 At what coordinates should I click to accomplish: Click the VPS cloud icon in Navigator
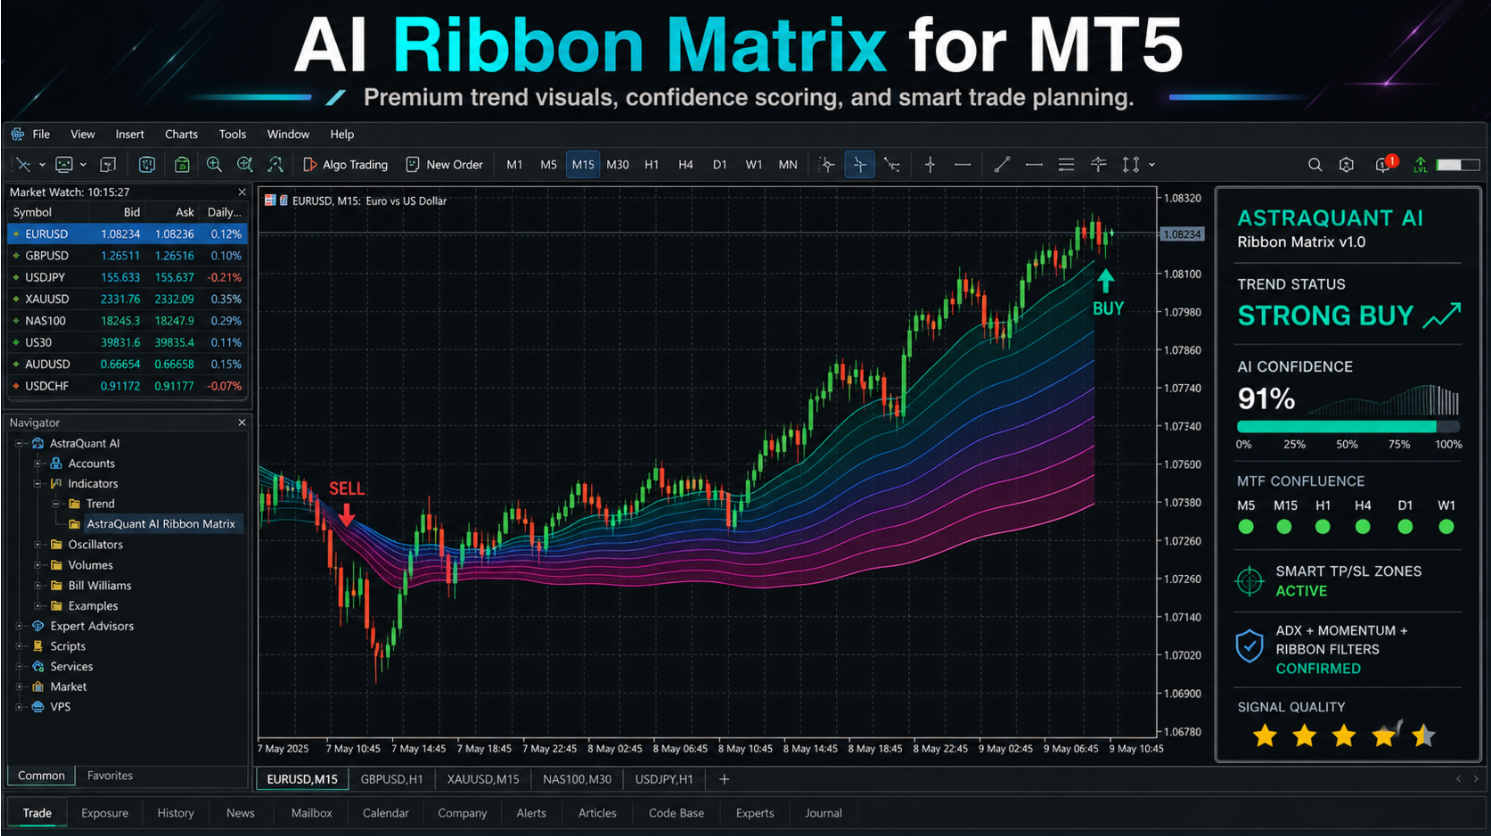(38, 706)
